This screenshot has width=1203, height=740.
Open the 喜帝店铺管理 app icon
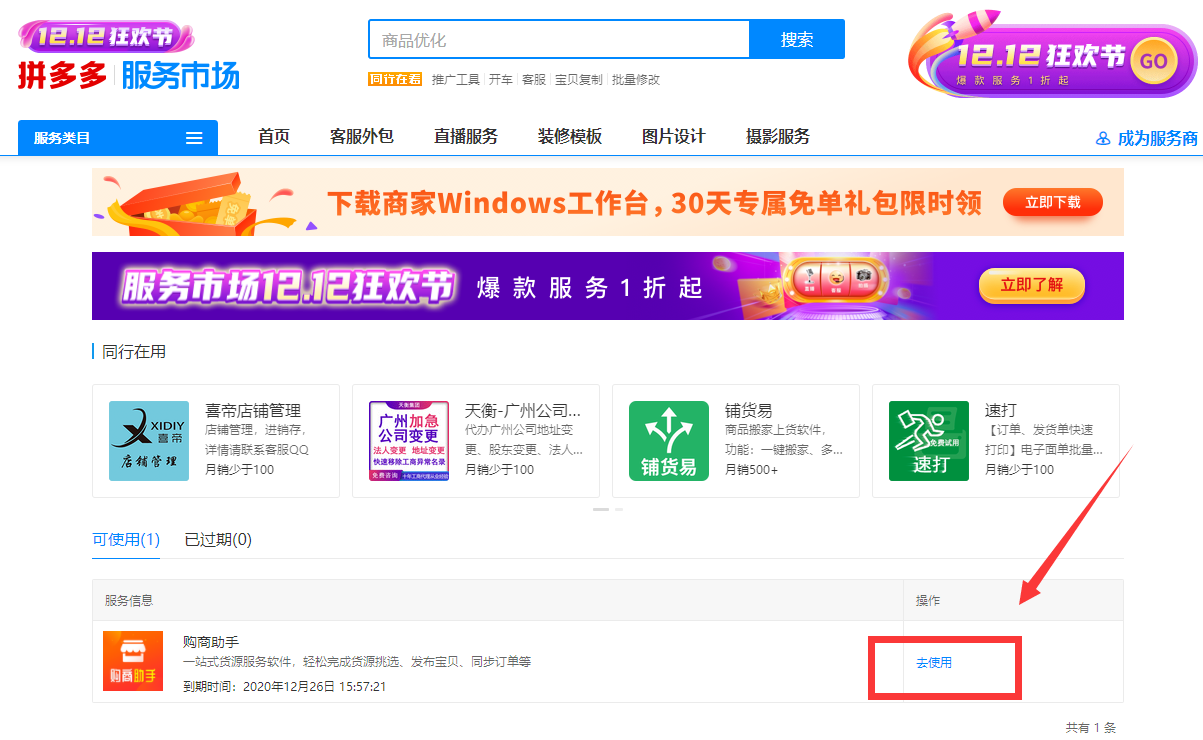point(149,441)
